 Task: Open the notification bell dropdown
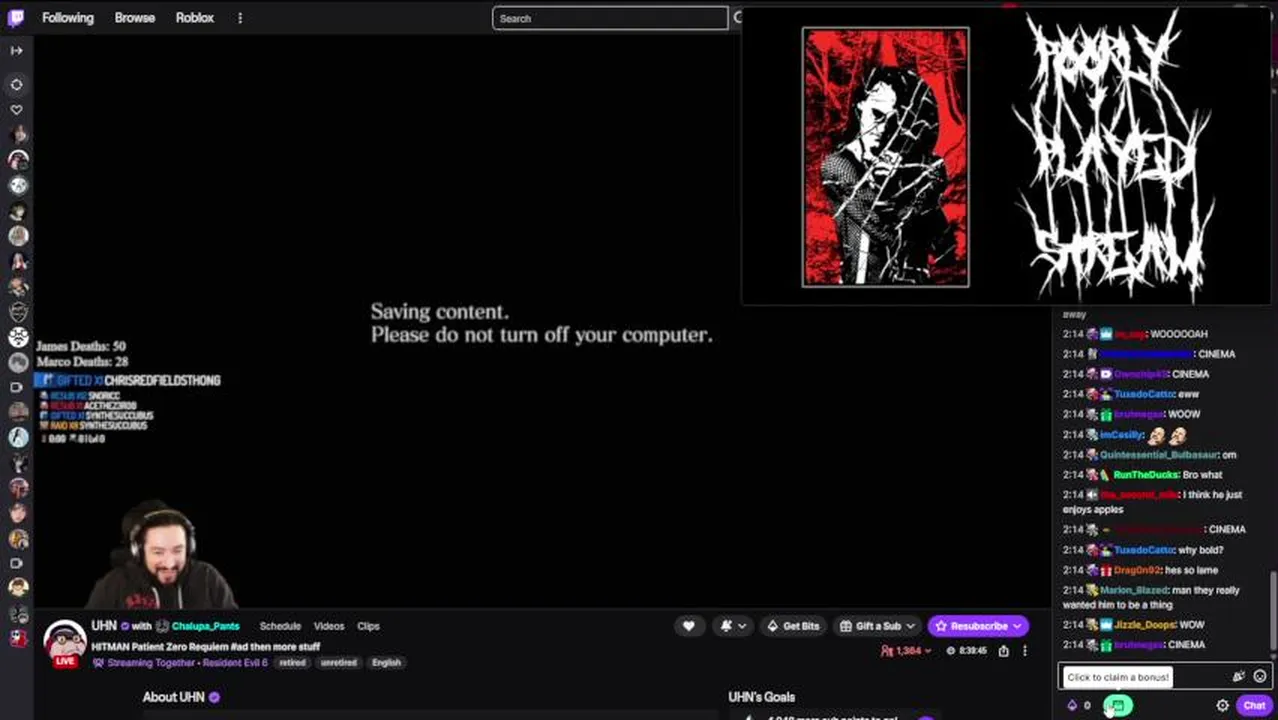(733, 626)
